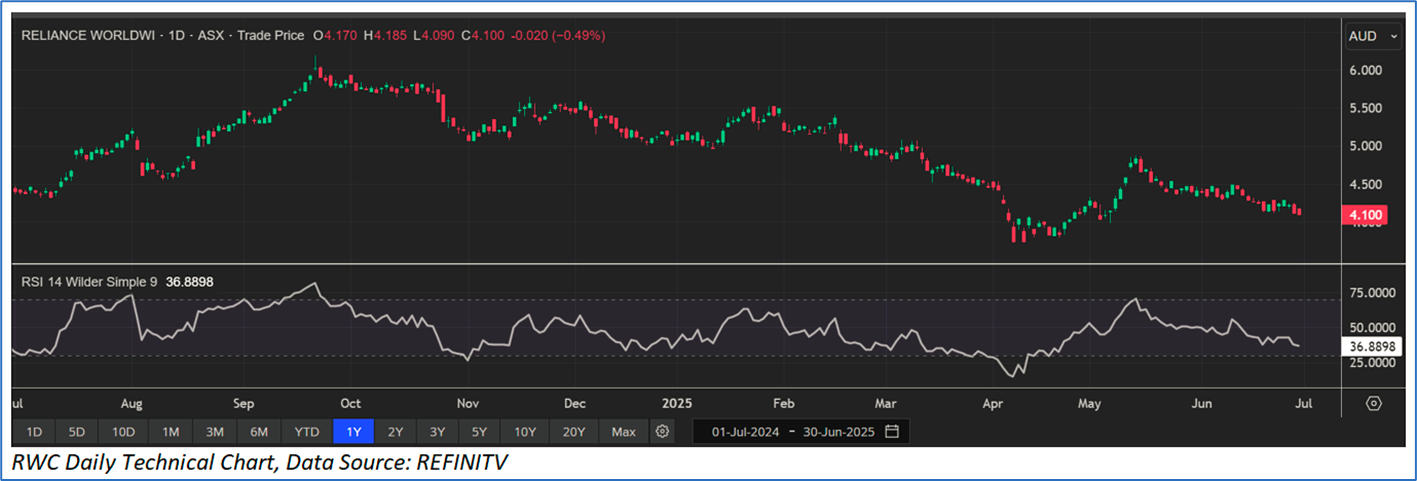
Task: Choose the 10D range button
Action: click(x=124, y=432)
